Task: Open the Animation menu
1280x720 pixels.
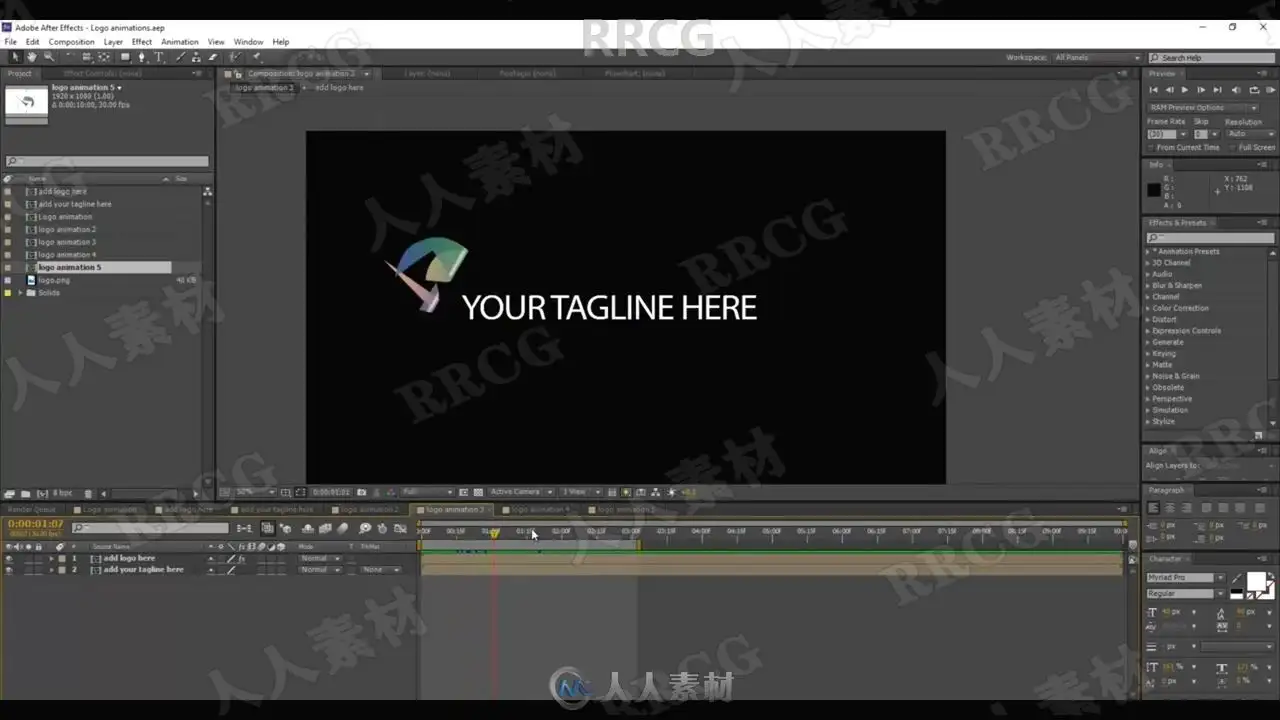Action: pos(180,42)
